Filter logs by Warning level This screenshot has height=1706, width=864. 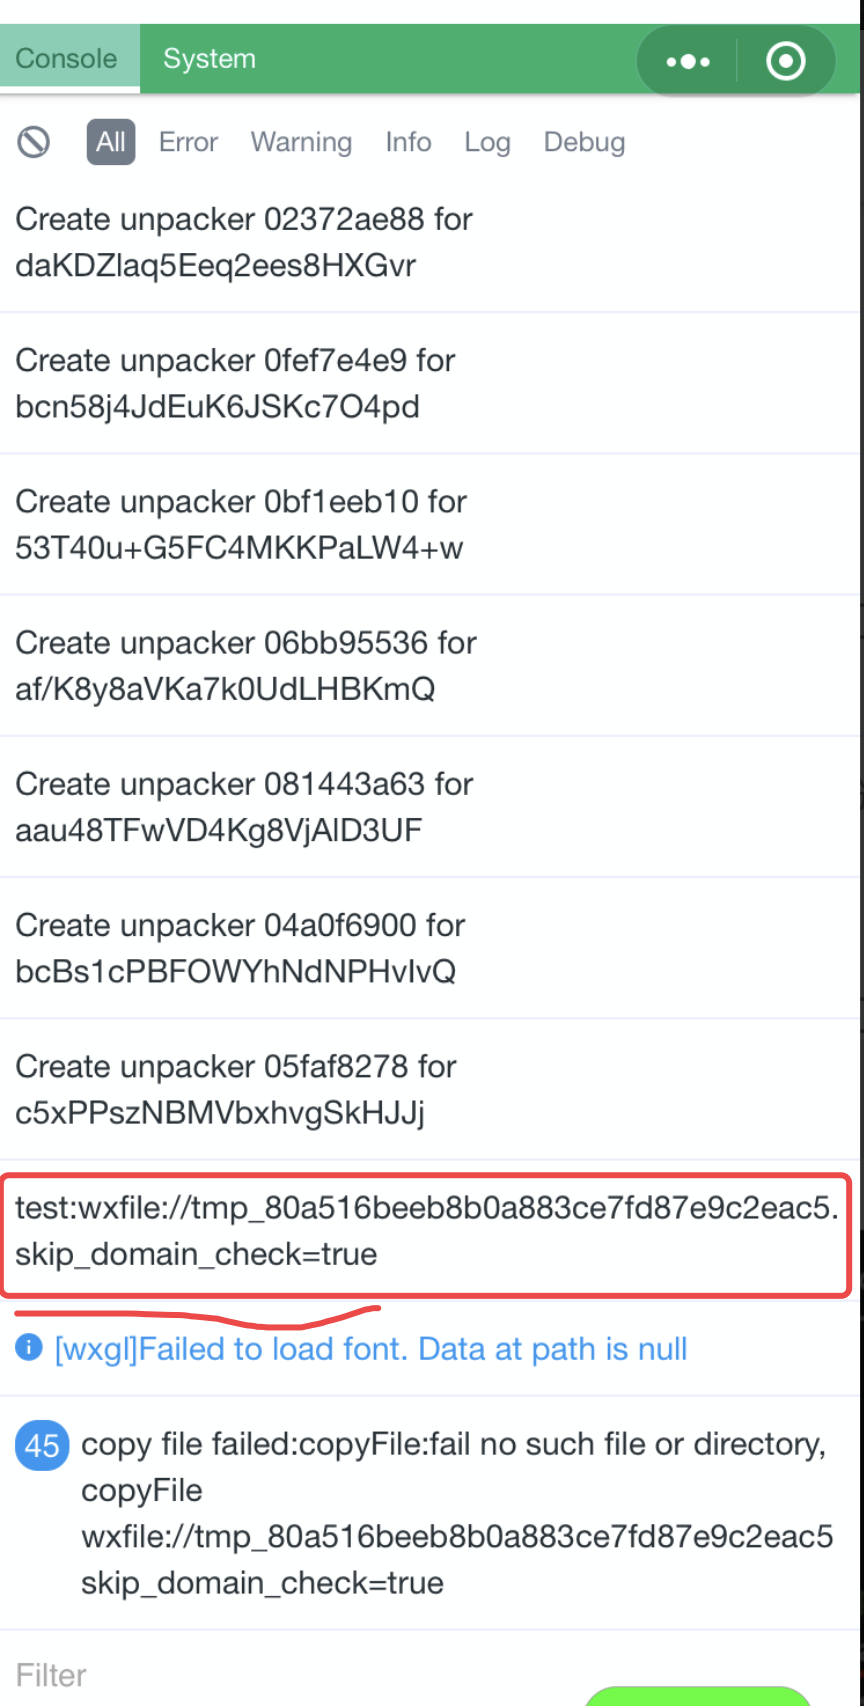pyautogui.click(x=301, y=142)
